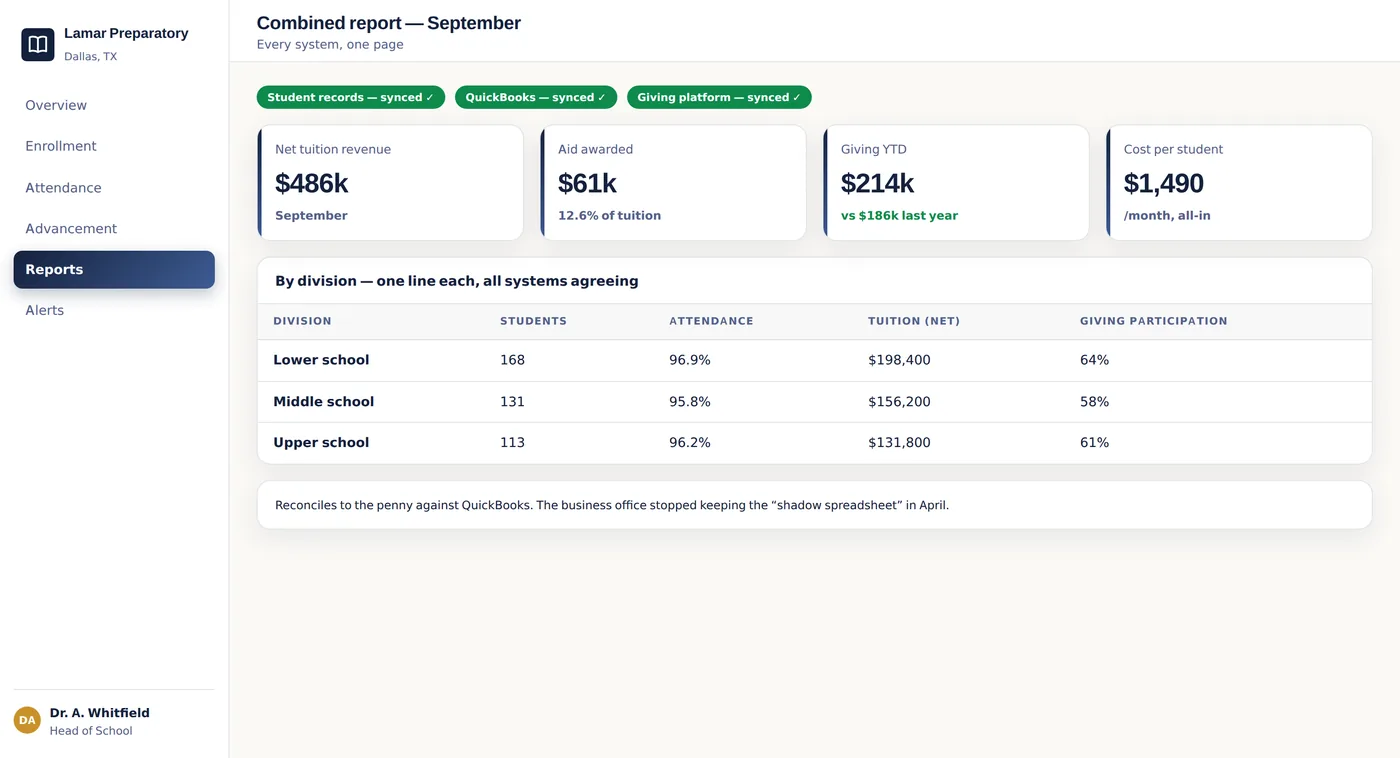Click the 'Combined report — September' title
Image resolution: width=1400 pixels, height=758 pixels.
[x=389, y=23]
